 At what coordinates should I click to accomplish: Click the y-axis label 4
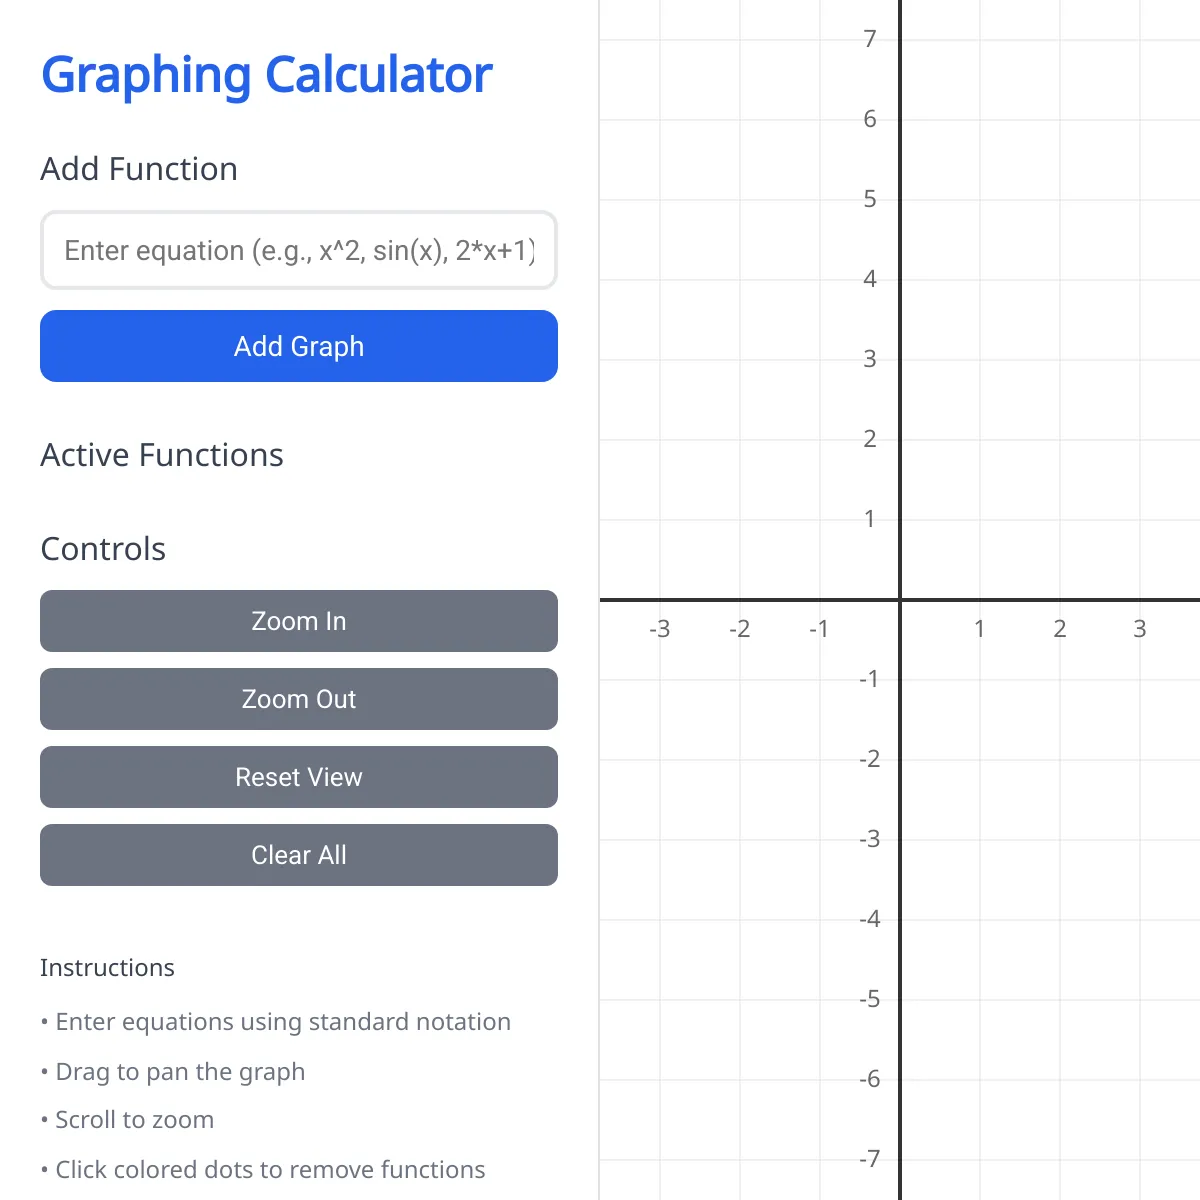coord(870,279)
